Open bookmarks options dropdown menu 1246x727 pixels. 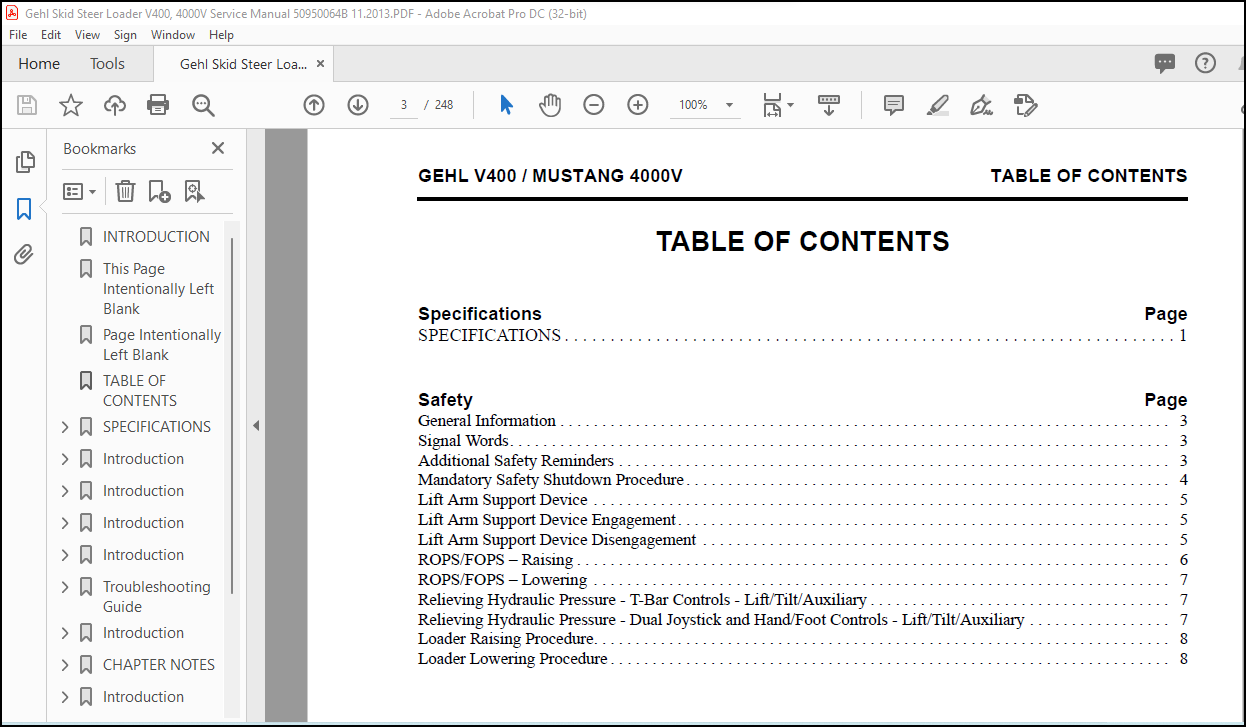click(80, 191)
